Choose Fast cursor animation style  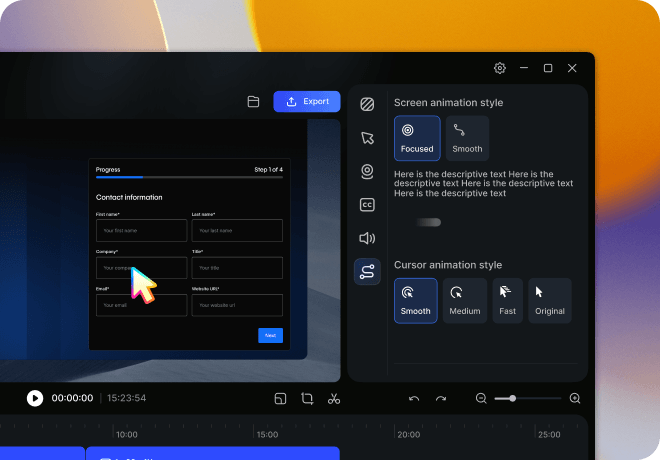pos(507,300)
